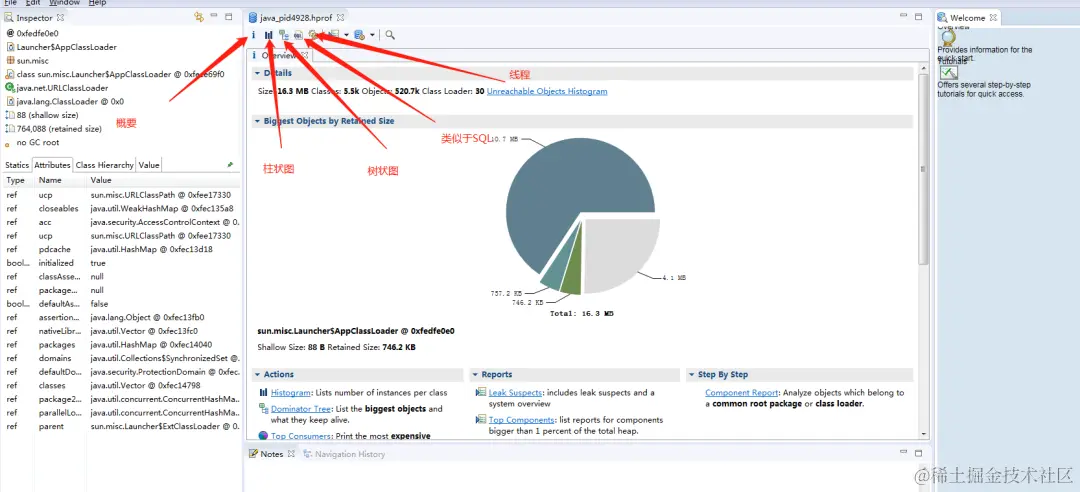
Task: Collapse the Details section
Action: (x=258, y=73)
